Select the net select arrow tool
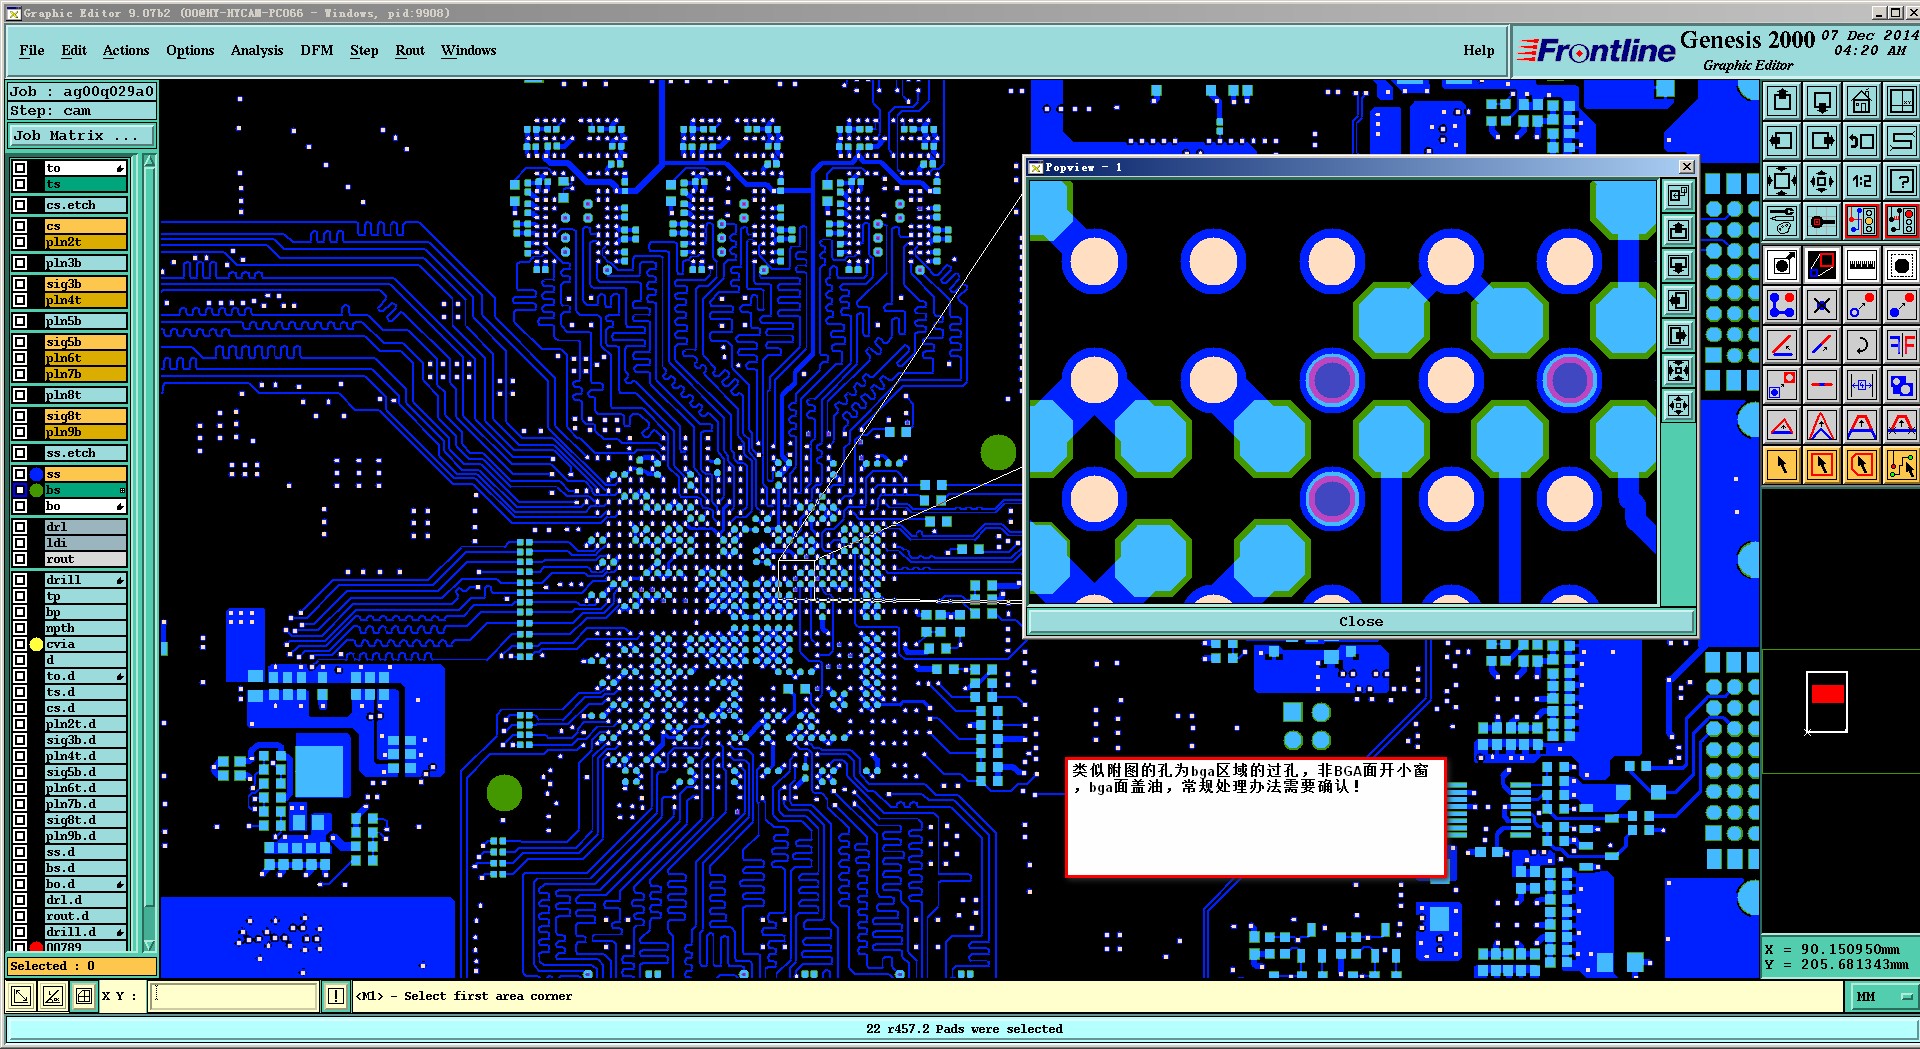 [1901, 465]
